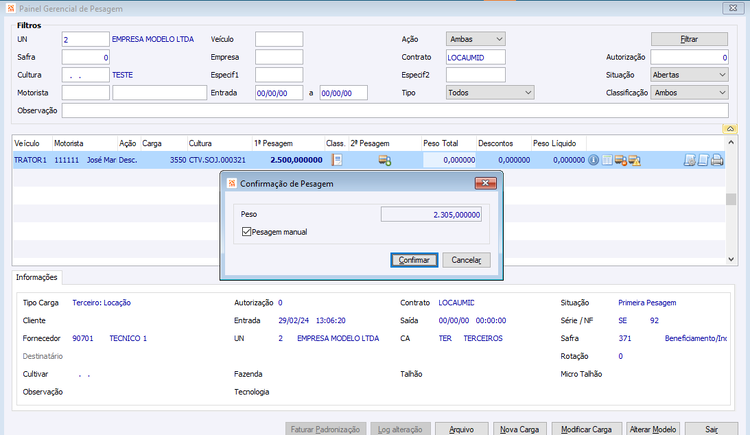Click the Sair button
Viewport: 750px width, 435px height.
point(711,429)
